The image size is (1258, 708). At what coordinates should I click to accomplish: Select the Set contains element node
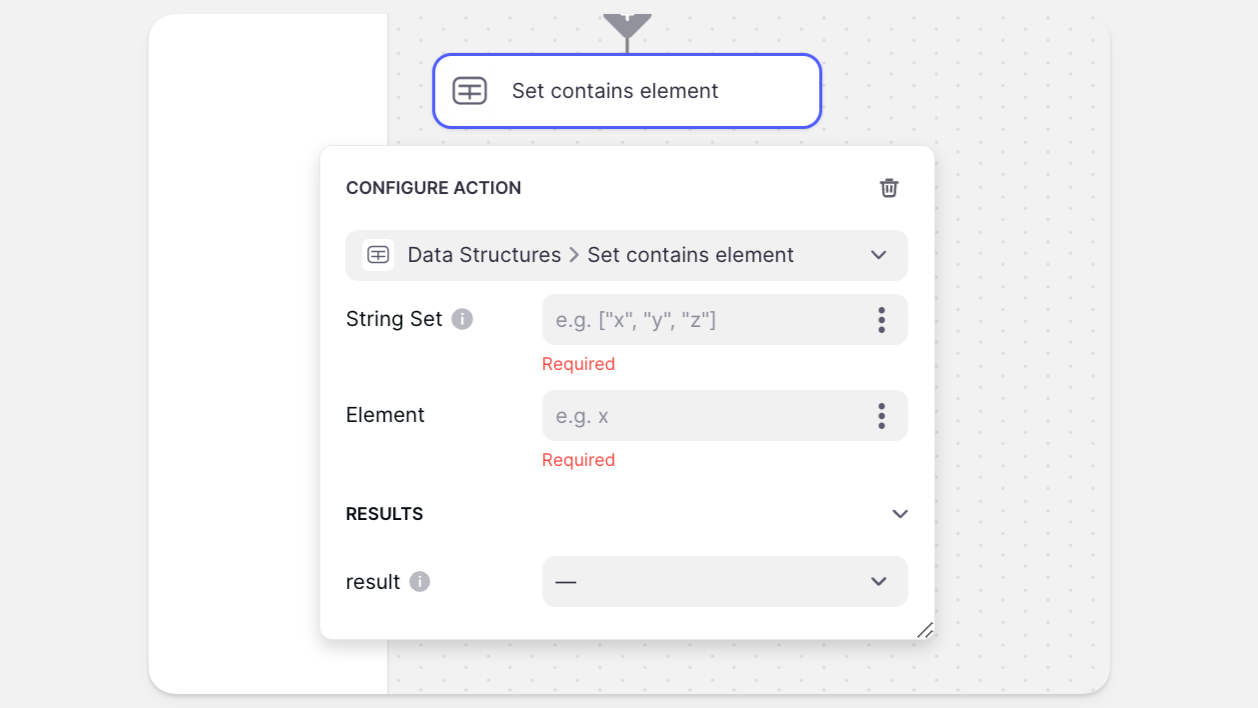pos(627,91)
